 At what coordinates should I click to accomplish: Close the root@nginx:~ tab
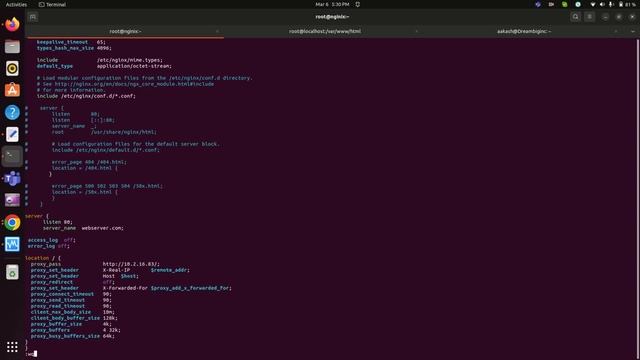tap(217, 31)
